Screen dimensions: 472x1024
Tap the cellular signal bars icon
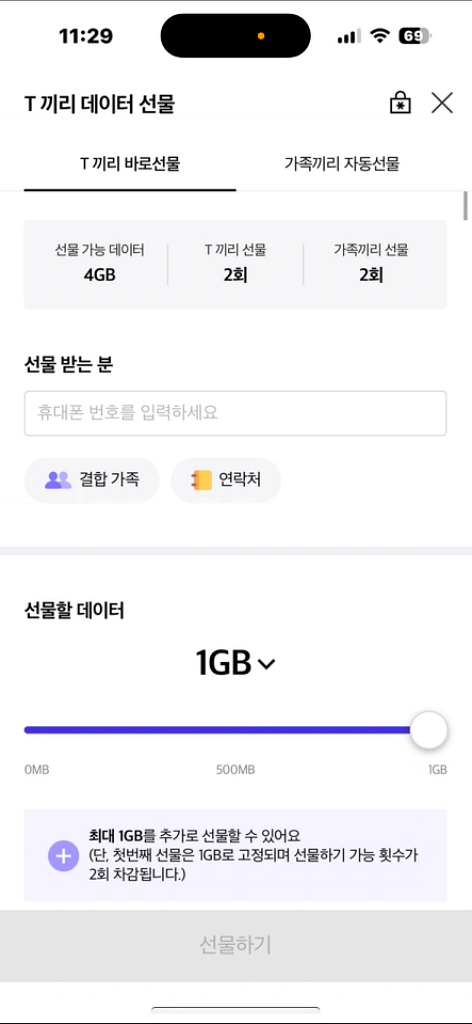[x=349, y=37]
